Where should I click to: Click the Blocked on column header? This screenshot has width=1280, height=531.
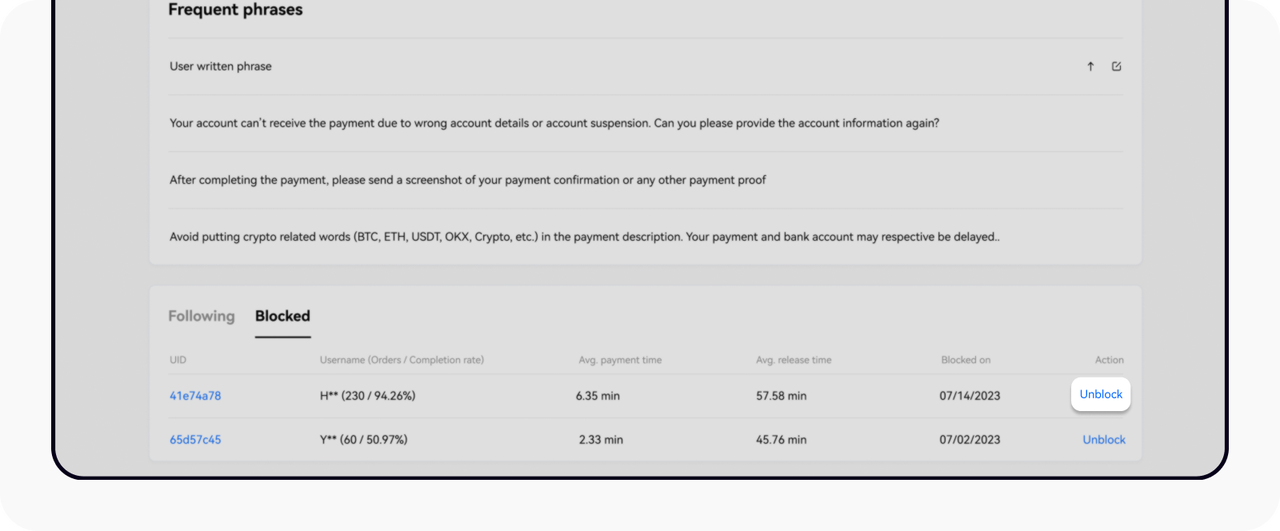tap(965, 360)
